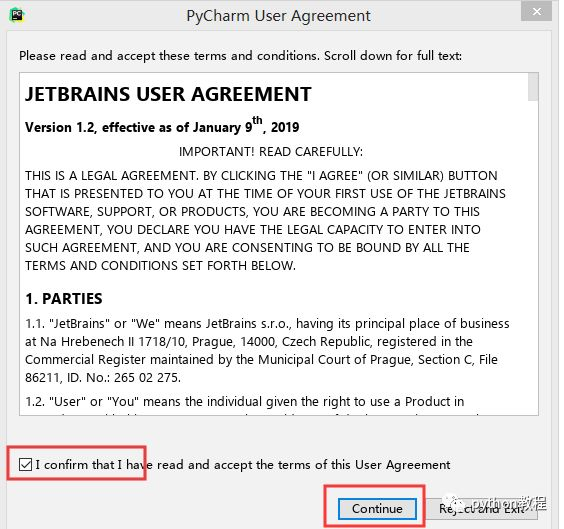564x529 pixels.
Task: Click the "PyCharm User Agreement" window title
Action: tap(278, 16)
